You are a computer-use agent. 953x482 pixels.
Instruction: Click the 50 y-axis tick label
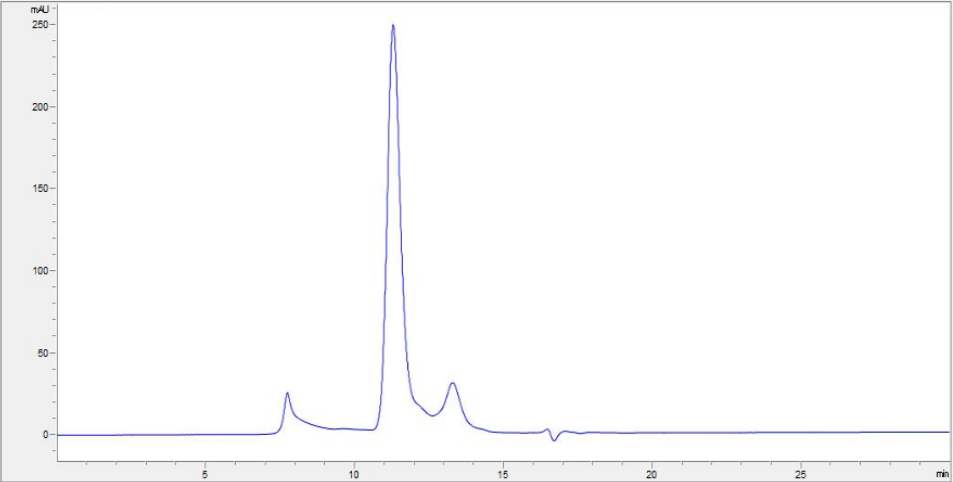42,353
